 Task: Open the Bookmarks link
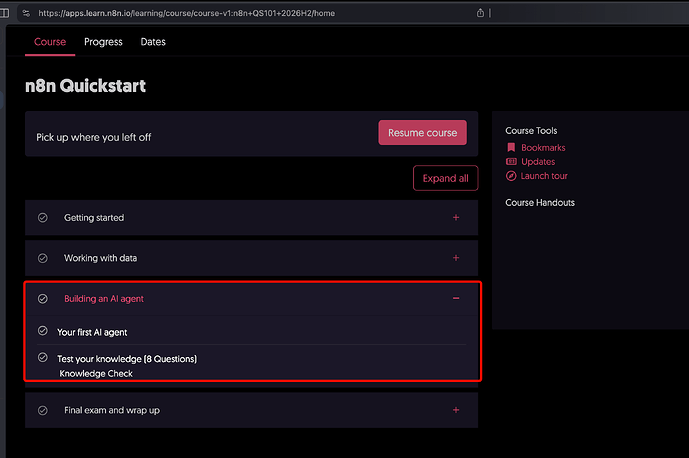point(543,148)
